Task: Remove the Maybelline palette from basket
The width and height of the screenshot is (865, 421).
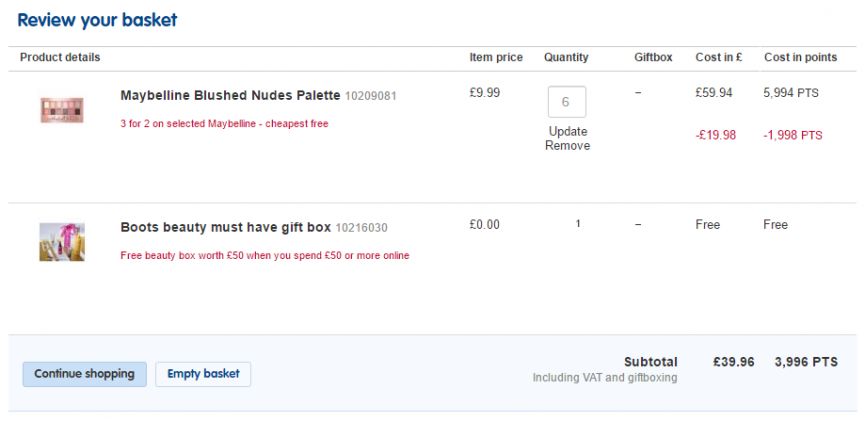Action: (568, 146)
